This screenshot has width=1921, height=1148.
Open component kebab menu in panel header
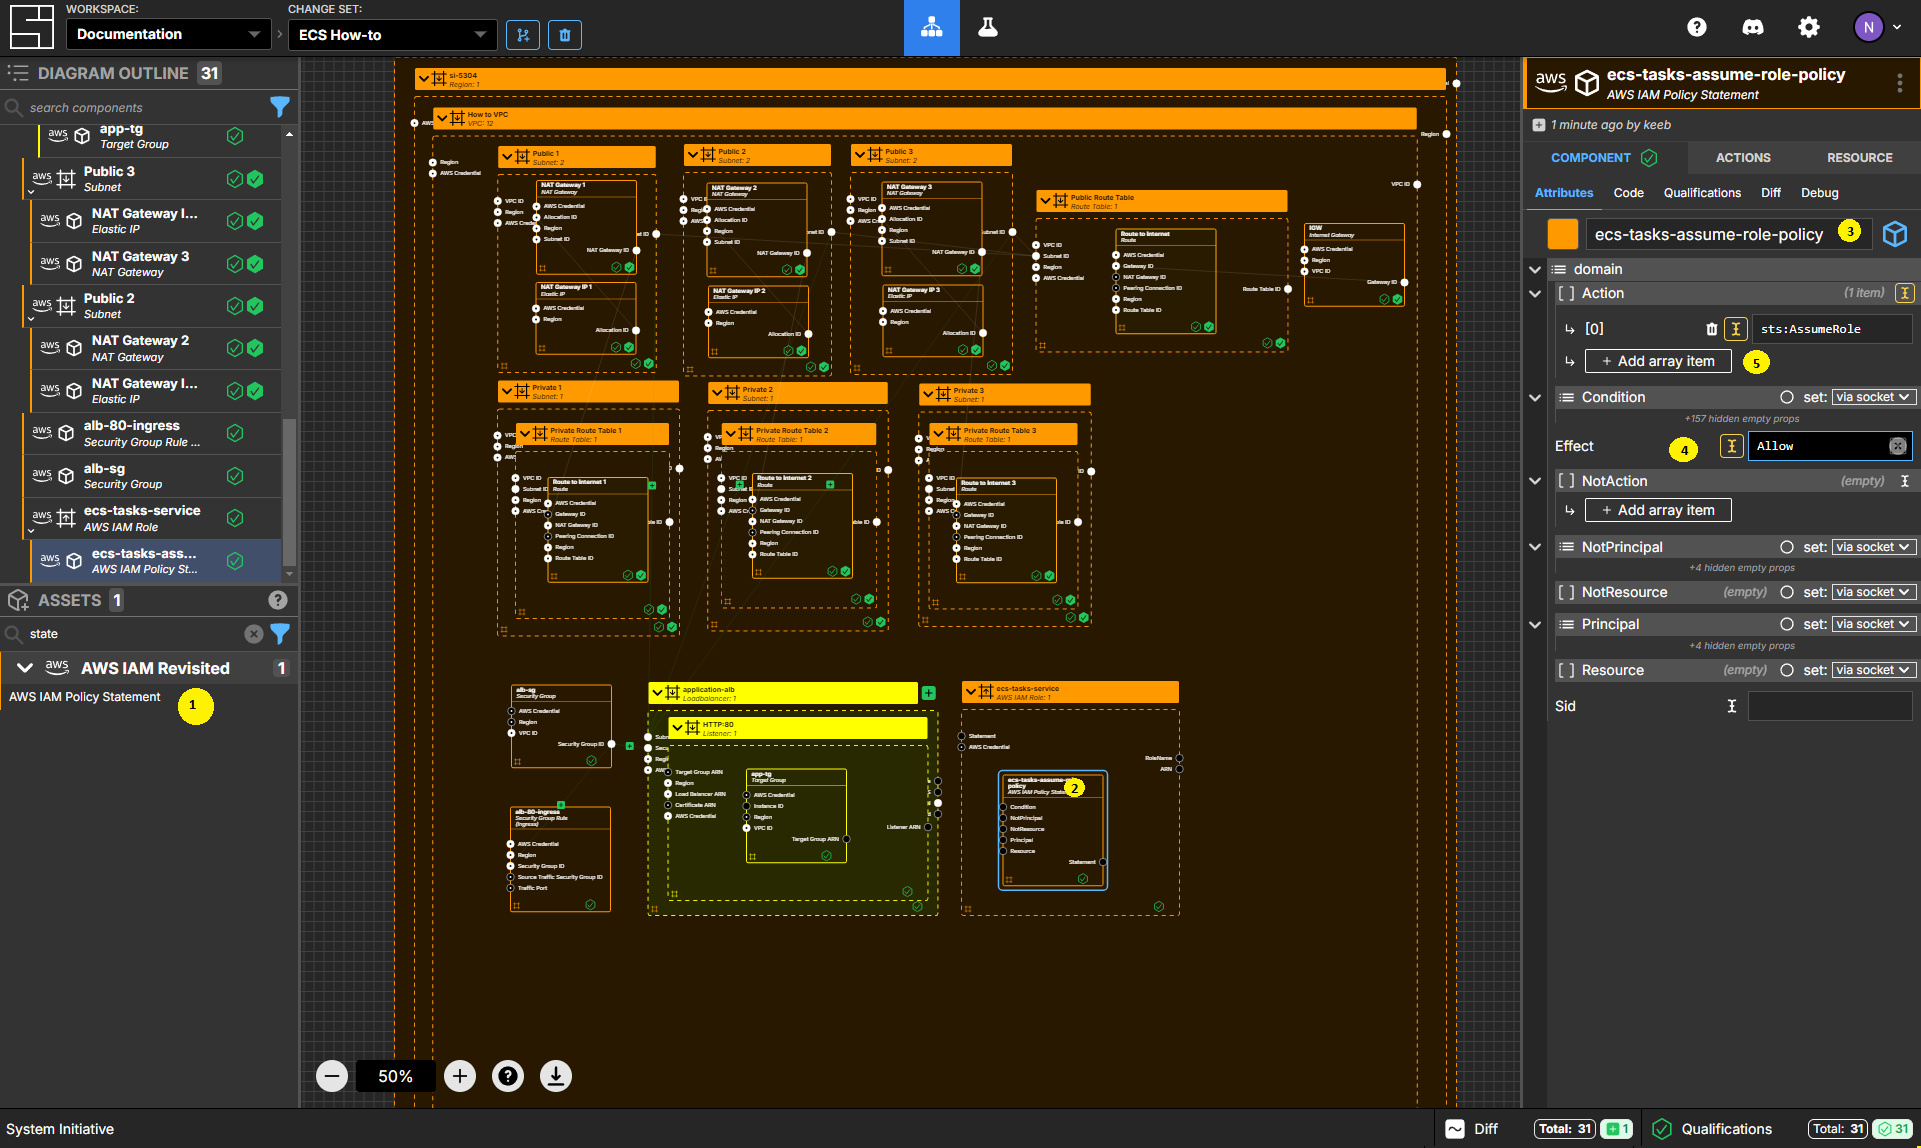[1900, 83]
